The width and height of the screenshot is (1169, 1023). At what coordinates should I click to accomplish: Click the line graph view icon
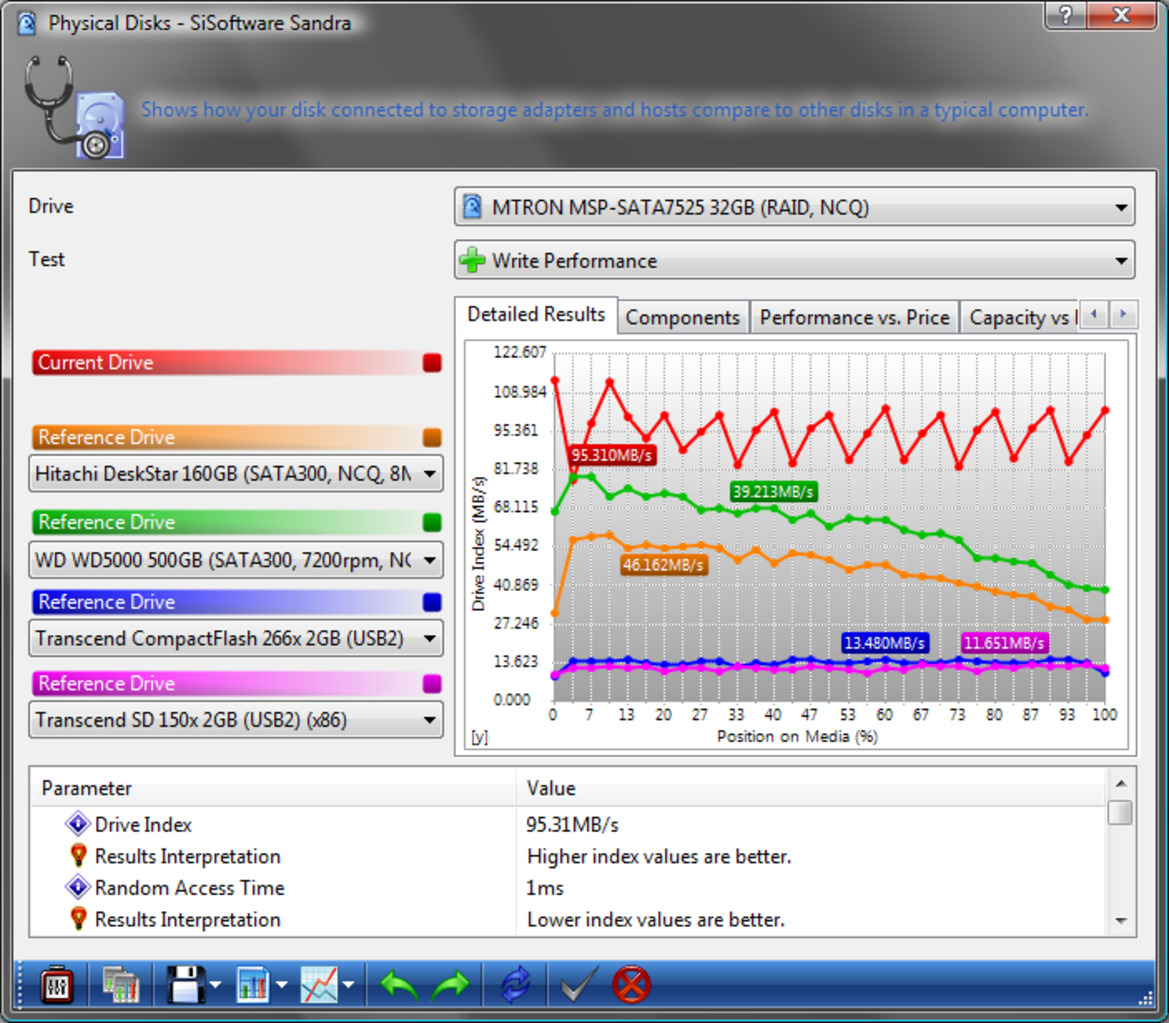tap(319, 986)
